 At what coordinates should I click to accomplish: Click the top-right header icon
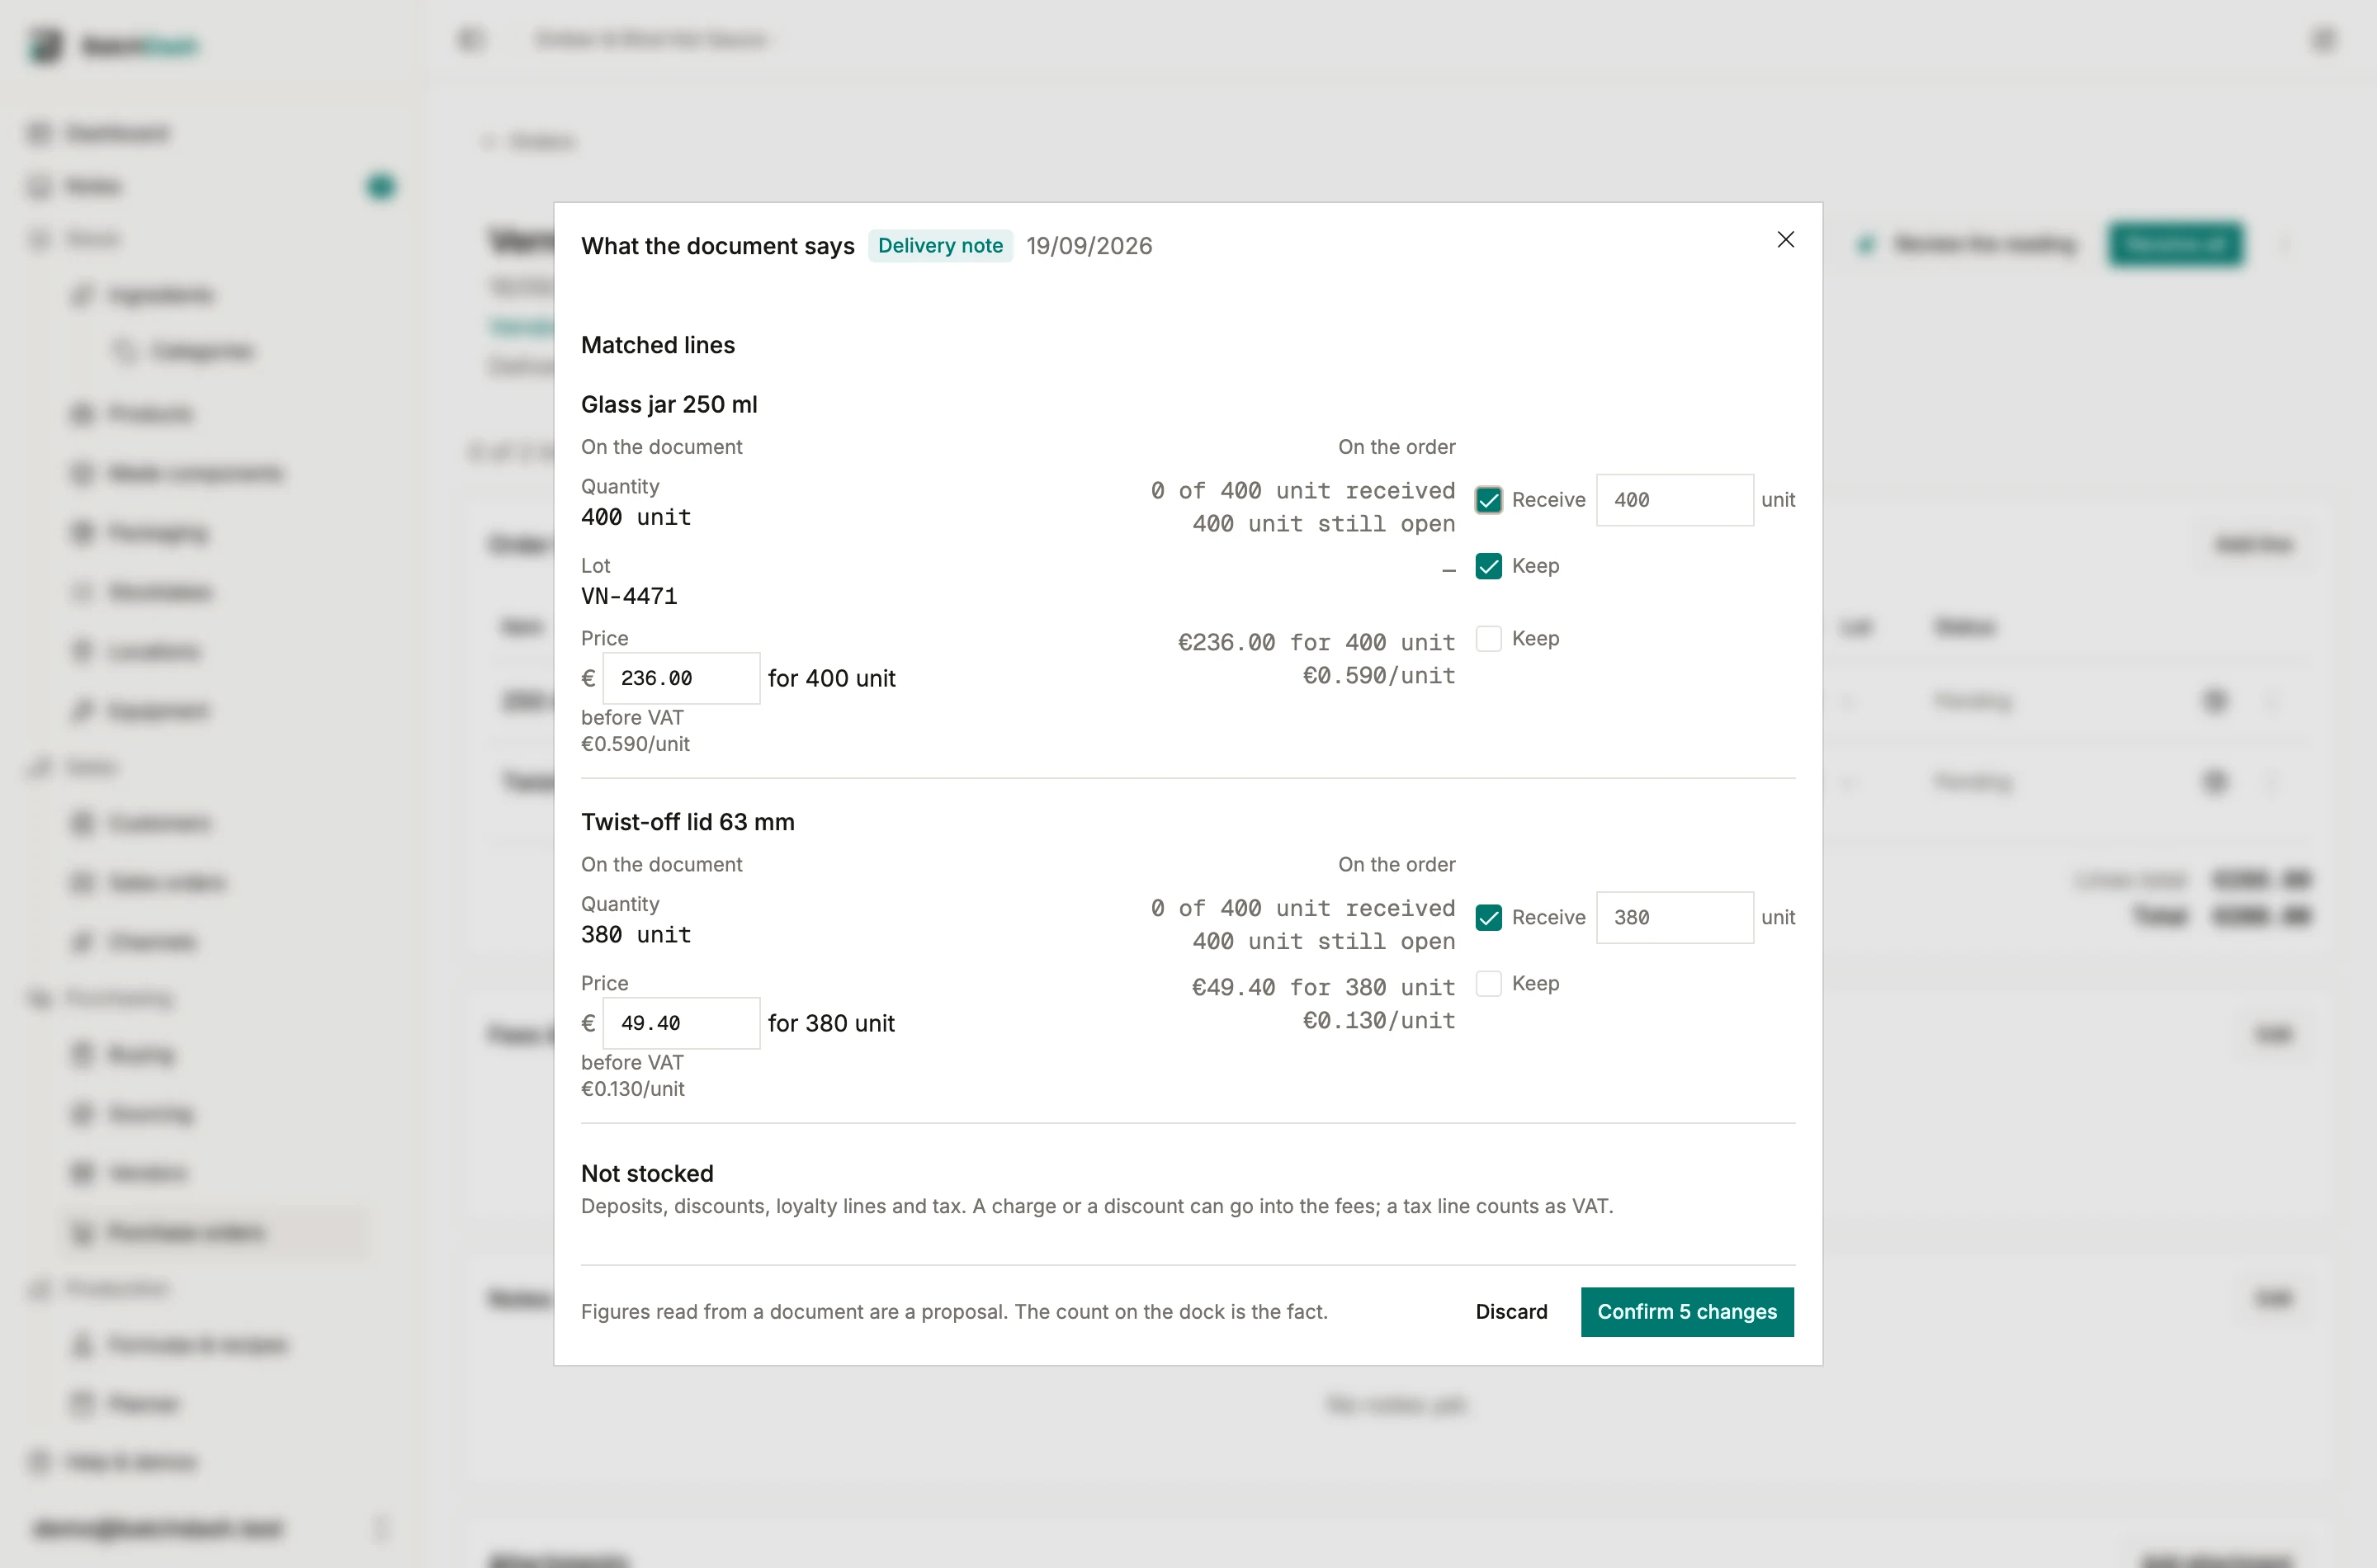coord(2322,40)
